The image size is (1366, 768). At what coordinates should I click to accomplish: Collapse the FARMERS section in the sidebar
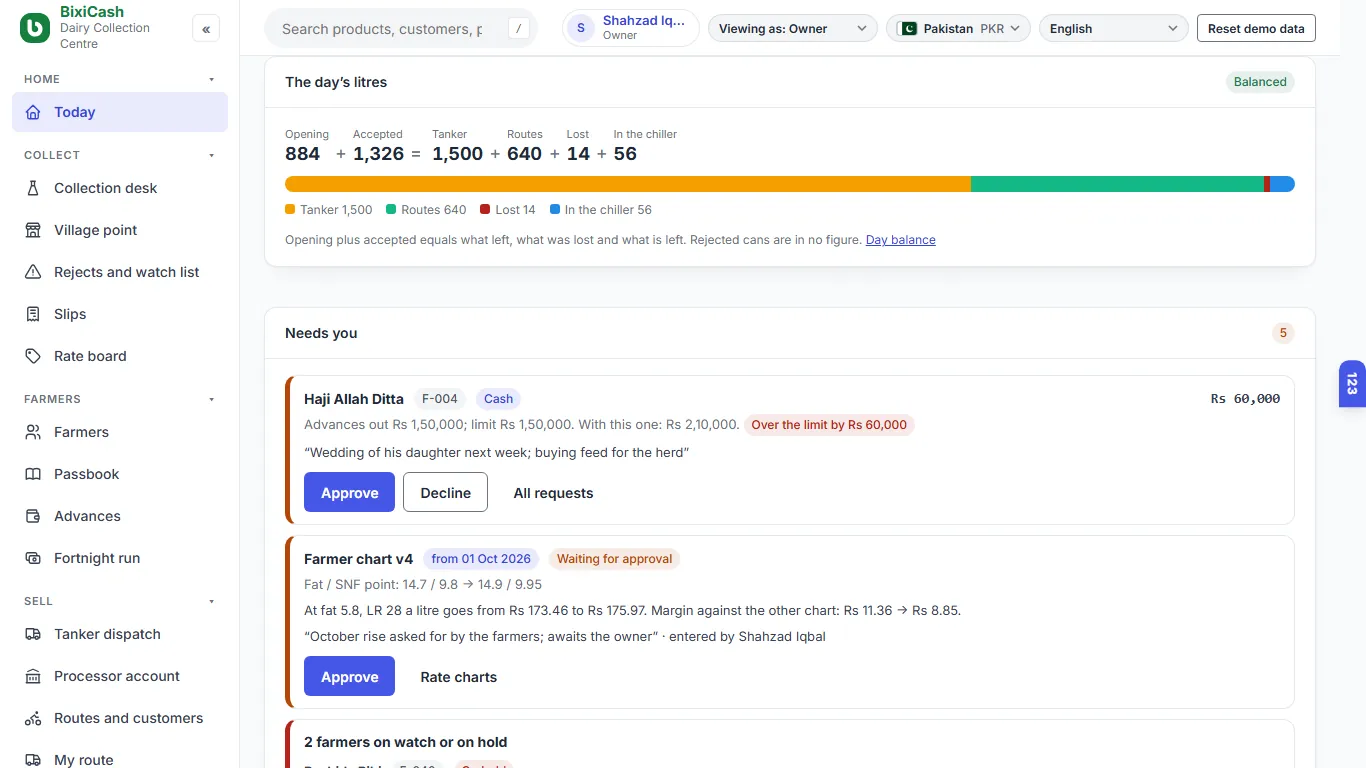point(211,399)
